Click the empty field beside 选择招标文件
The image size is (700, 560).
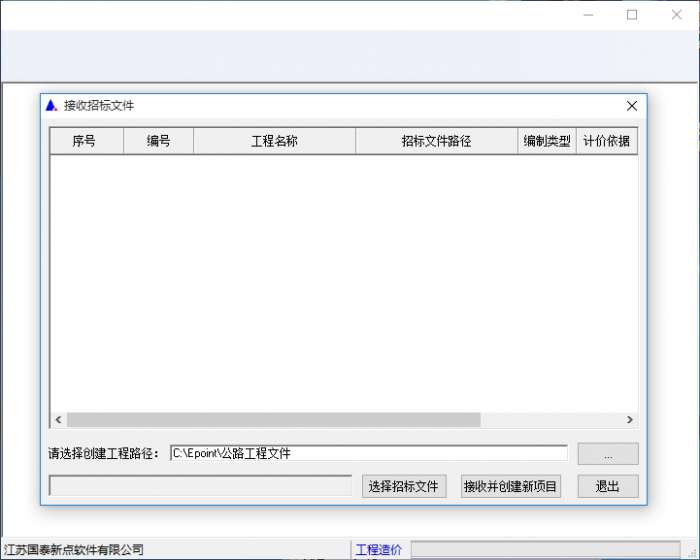click(200, 486)
